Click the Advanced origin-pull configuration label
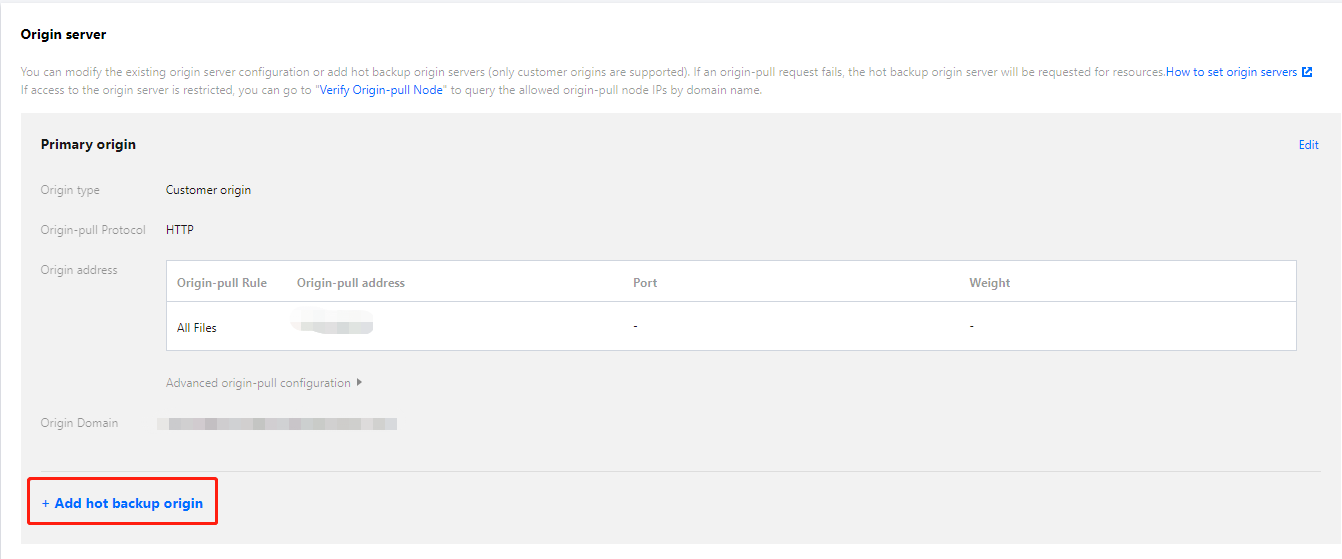The image size is (1342, 559). coord(258,383)
